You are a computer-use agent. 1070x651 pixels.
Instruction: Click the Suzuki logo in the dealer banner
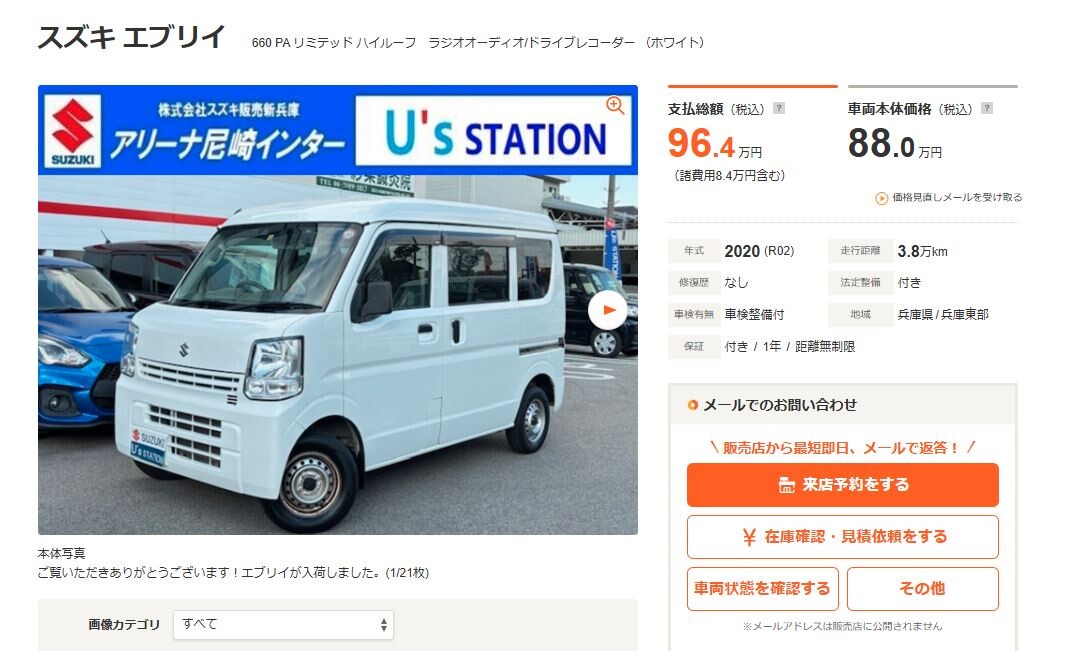coord(72,130)
